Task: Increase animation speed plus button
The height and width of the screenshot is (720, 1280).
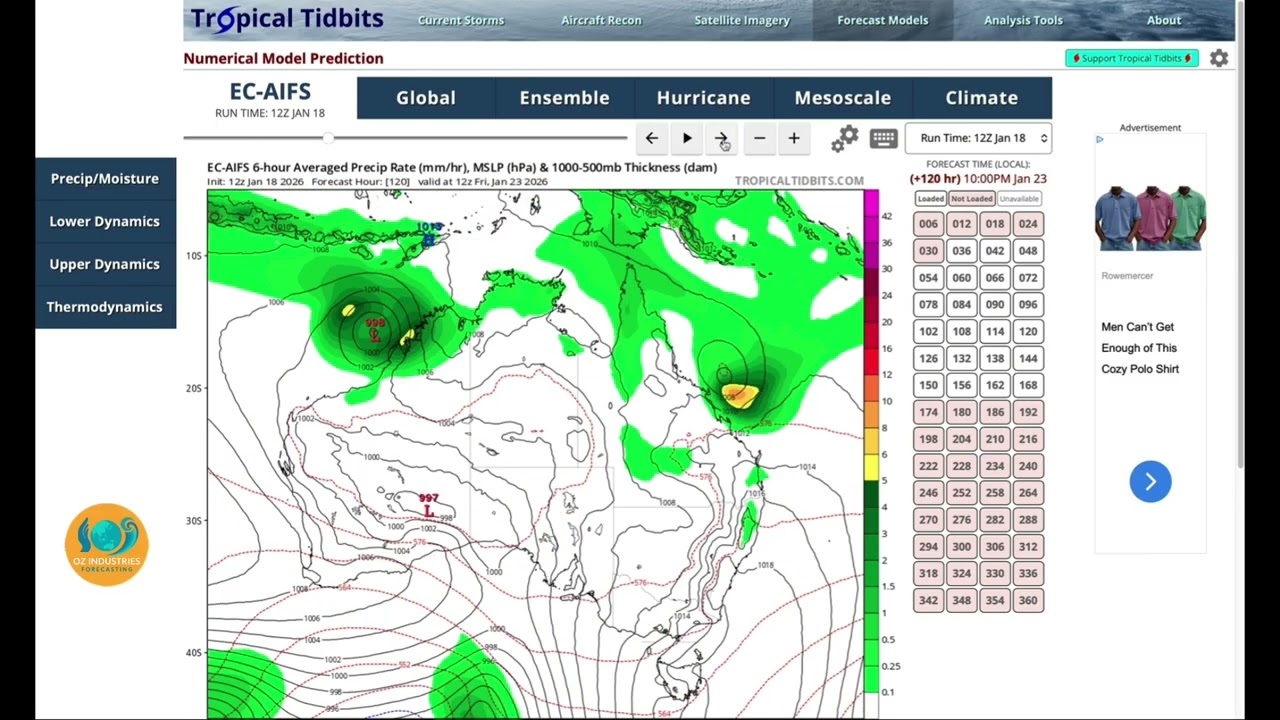Action: point(794,138)
